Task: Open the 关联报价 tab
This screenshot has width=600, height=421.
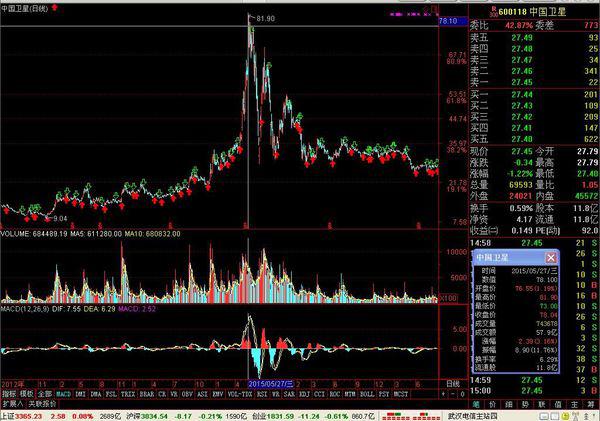Action: (x=42, y=403)
